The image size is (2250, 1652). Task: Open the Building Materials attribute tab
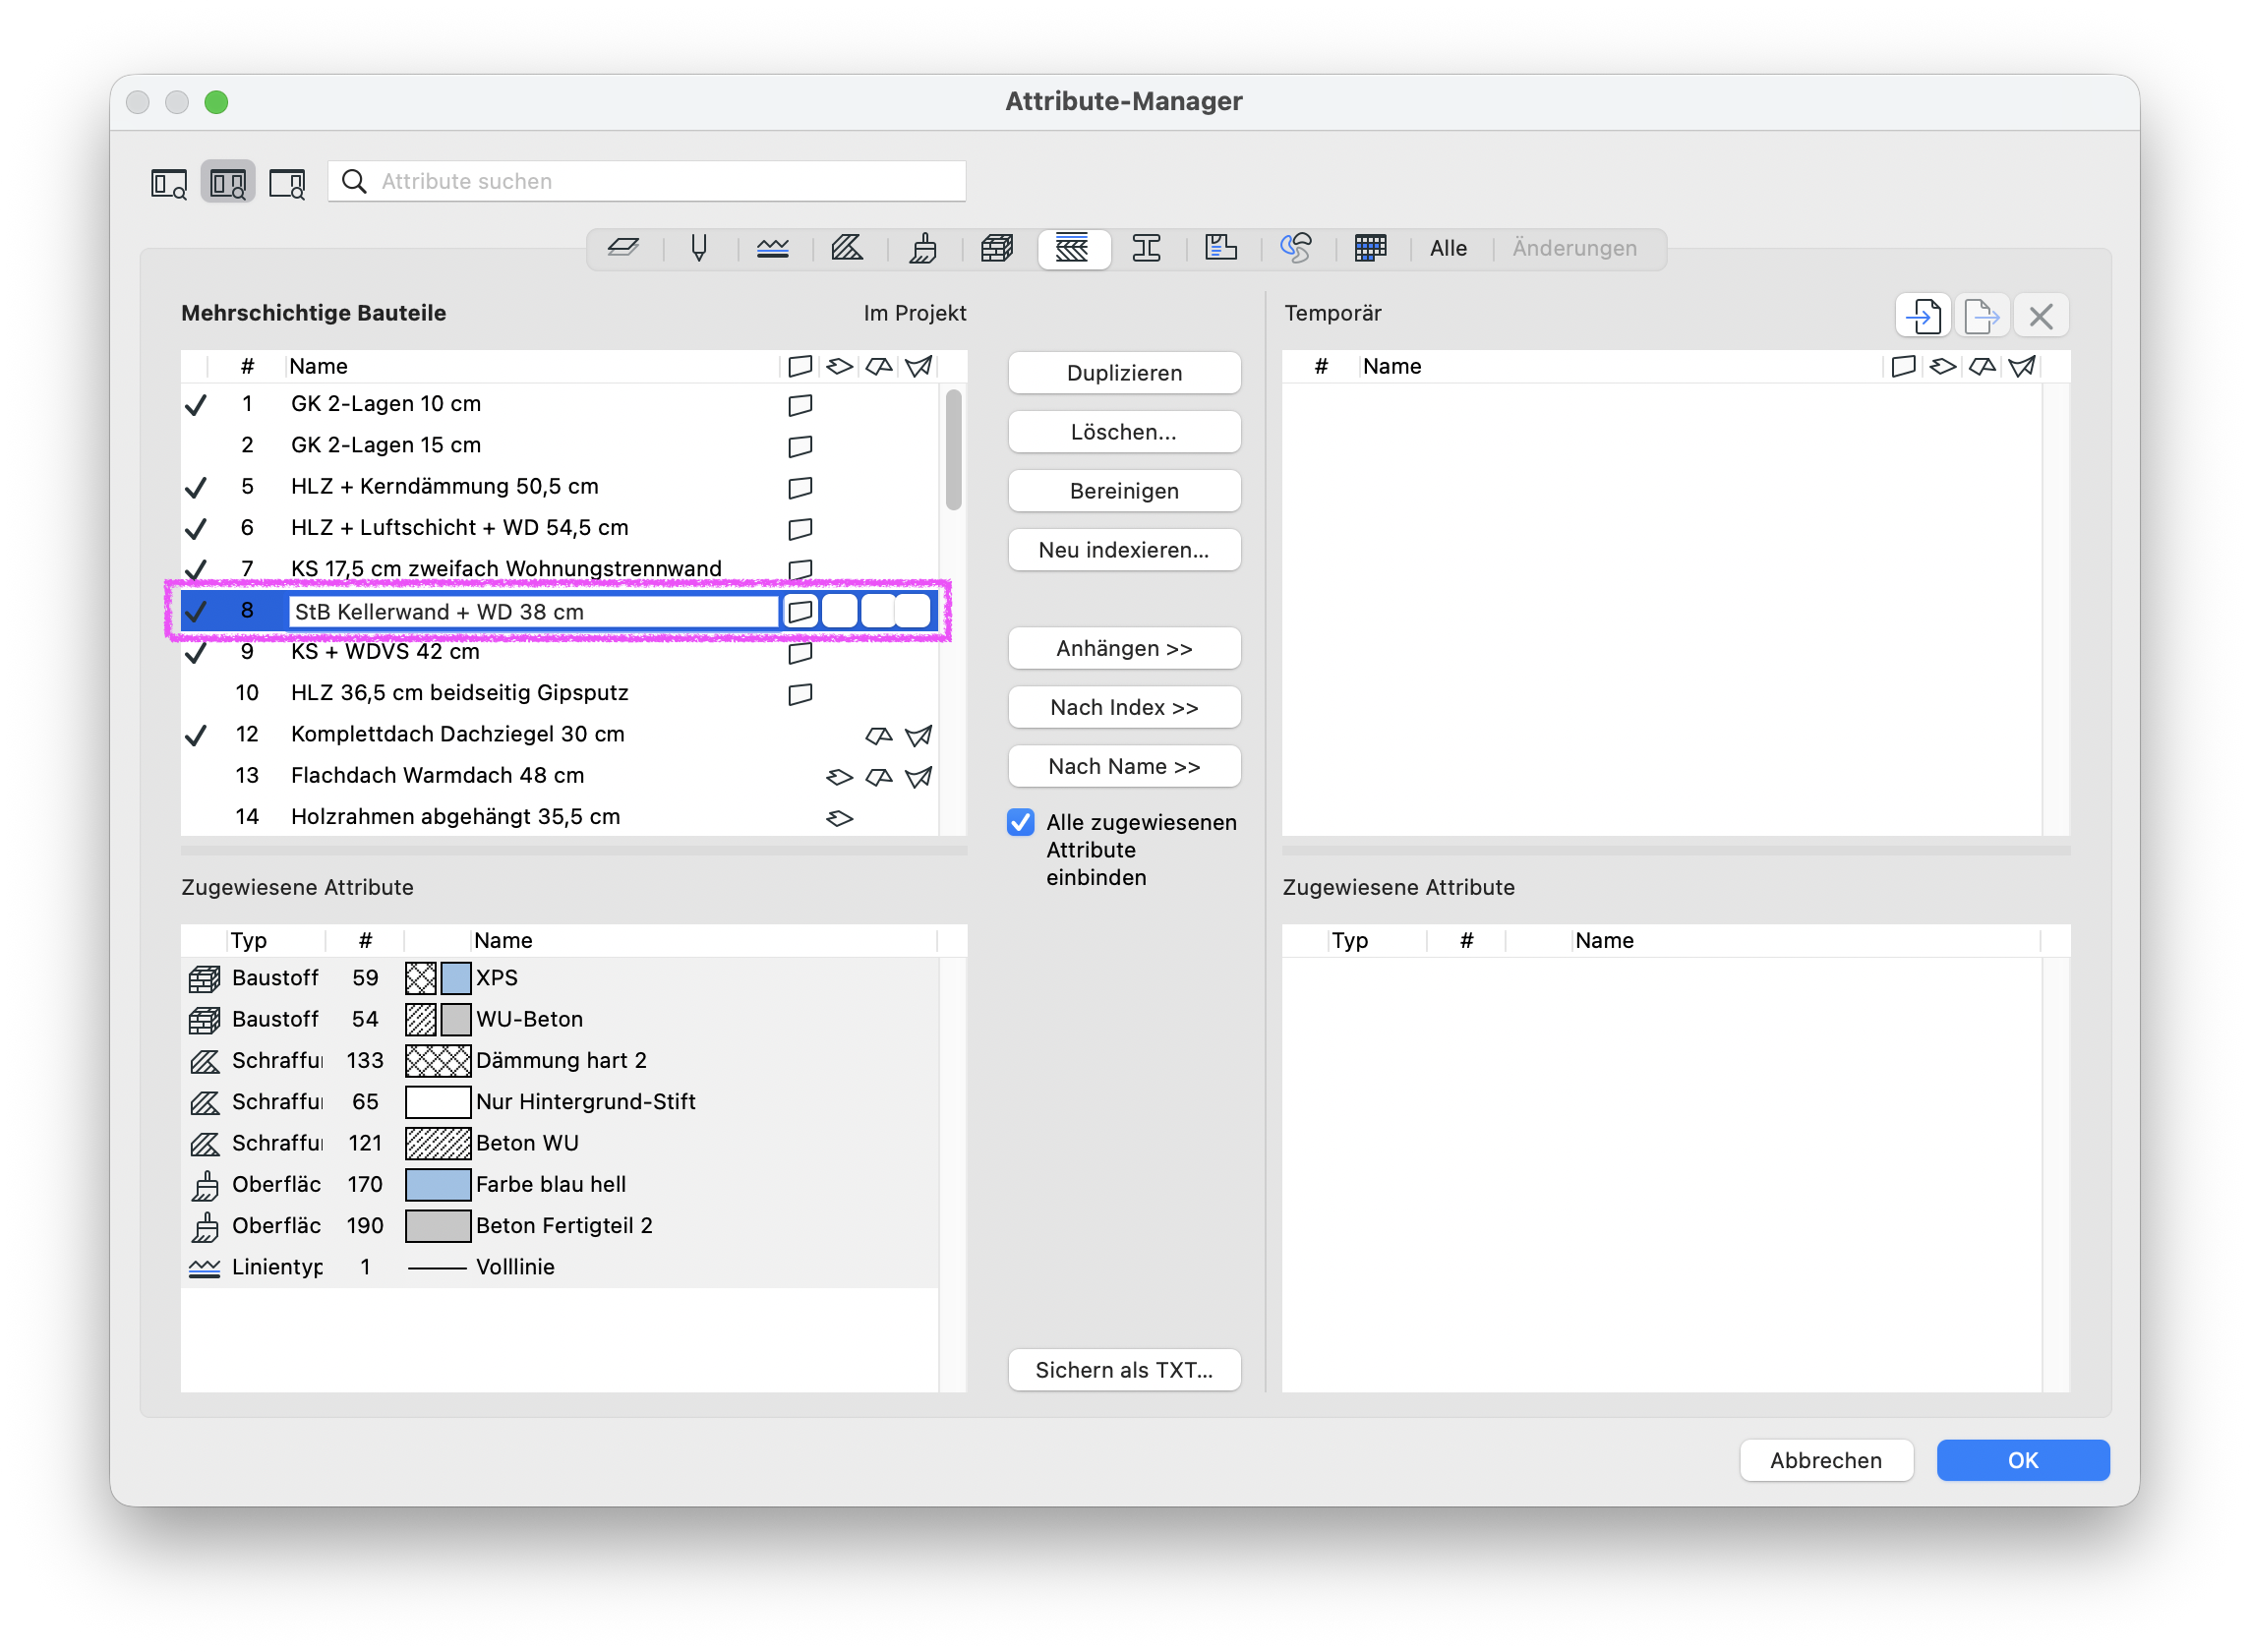click(x=997, y=248)
